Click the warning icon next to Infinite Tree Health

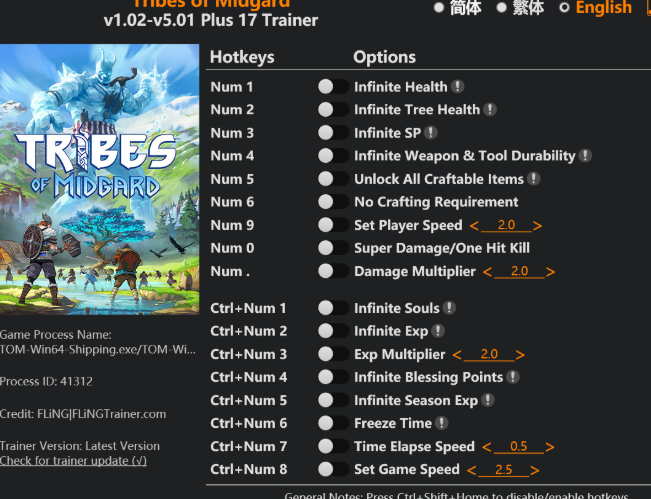point(490,110)
